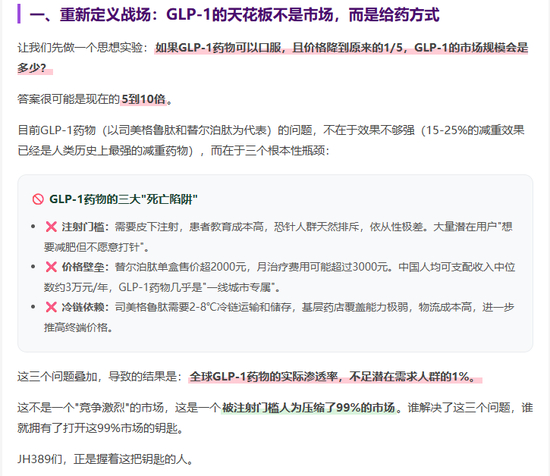Screen dimensions: 550x476
Task: Click the bullet point of 价格壁垒 item
Action: (x=33, y=267)
